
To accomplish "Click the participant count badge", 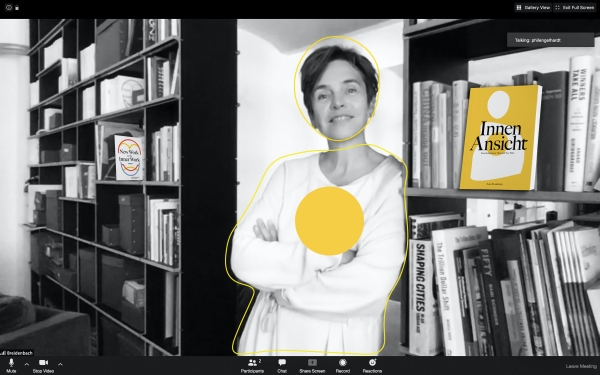I will 260,361.
